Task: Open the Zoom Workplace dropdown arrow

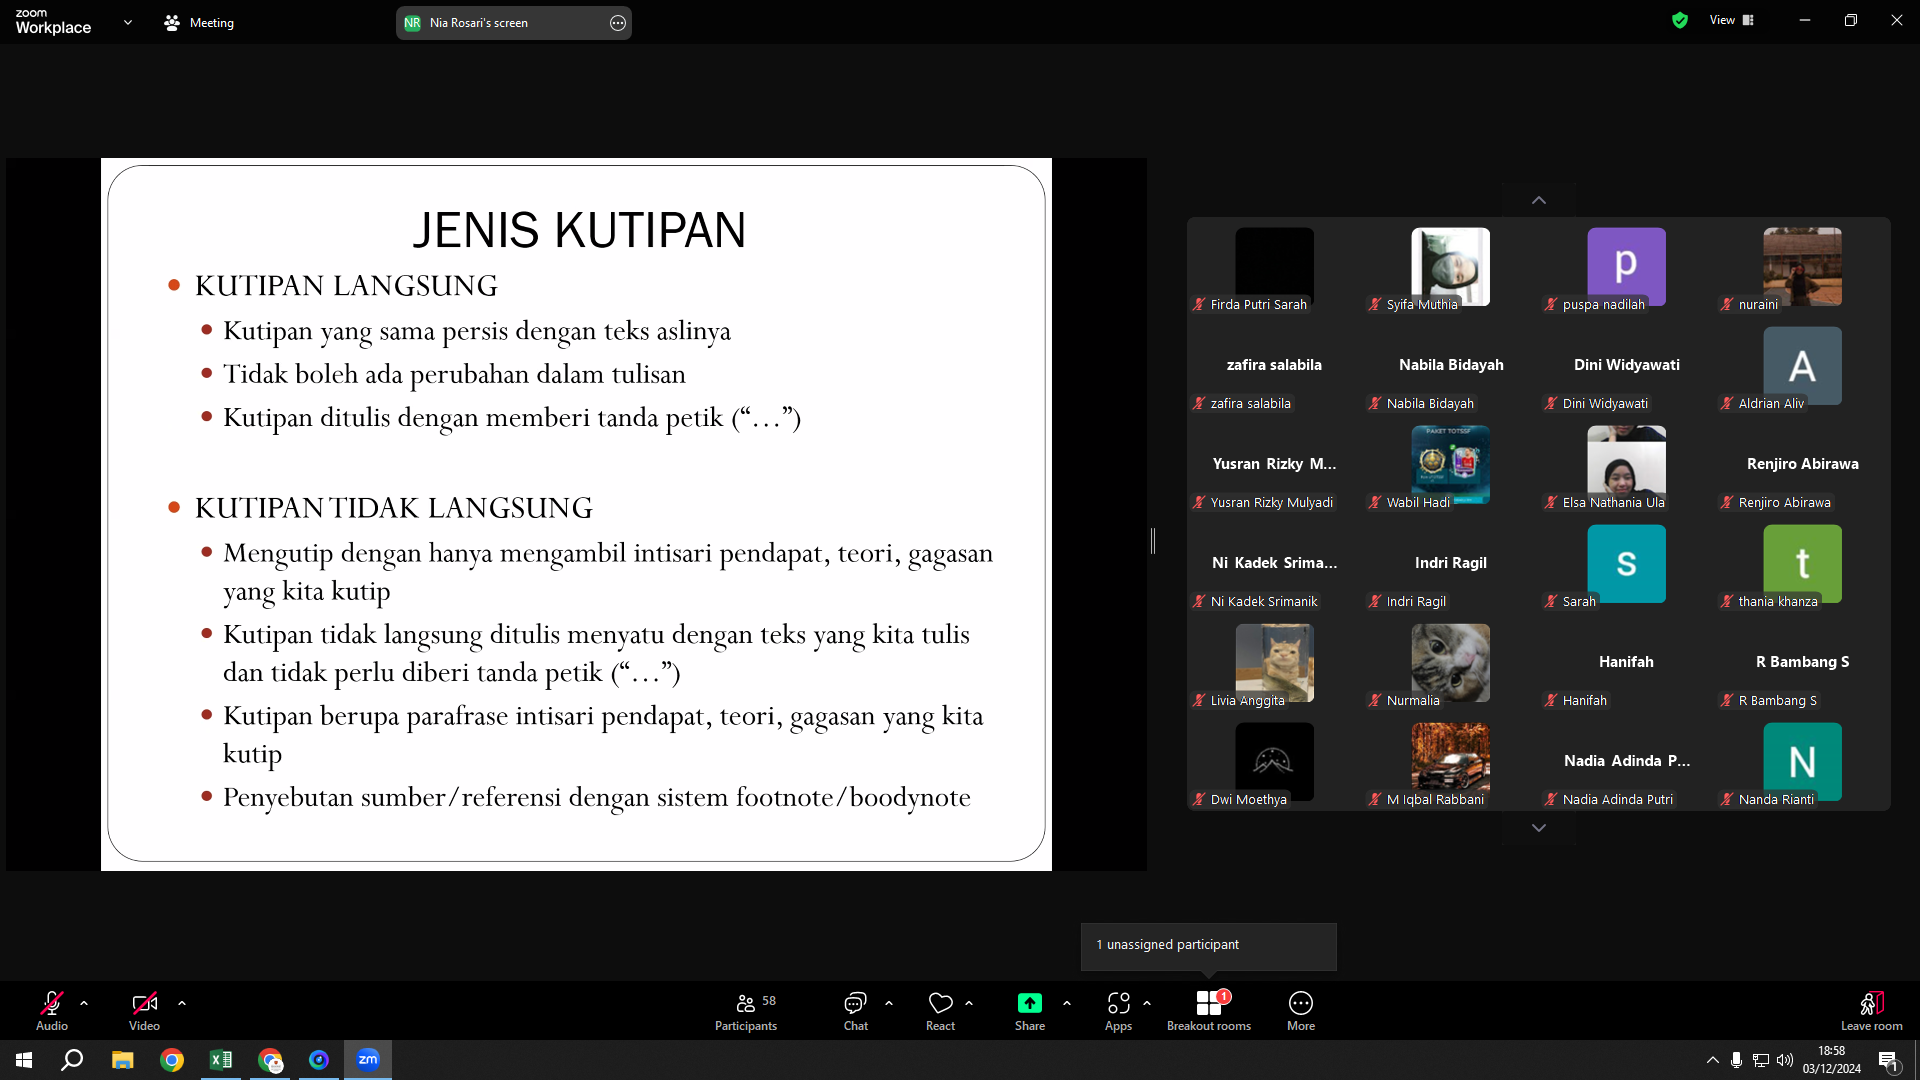Action: (x=128, y=22)
